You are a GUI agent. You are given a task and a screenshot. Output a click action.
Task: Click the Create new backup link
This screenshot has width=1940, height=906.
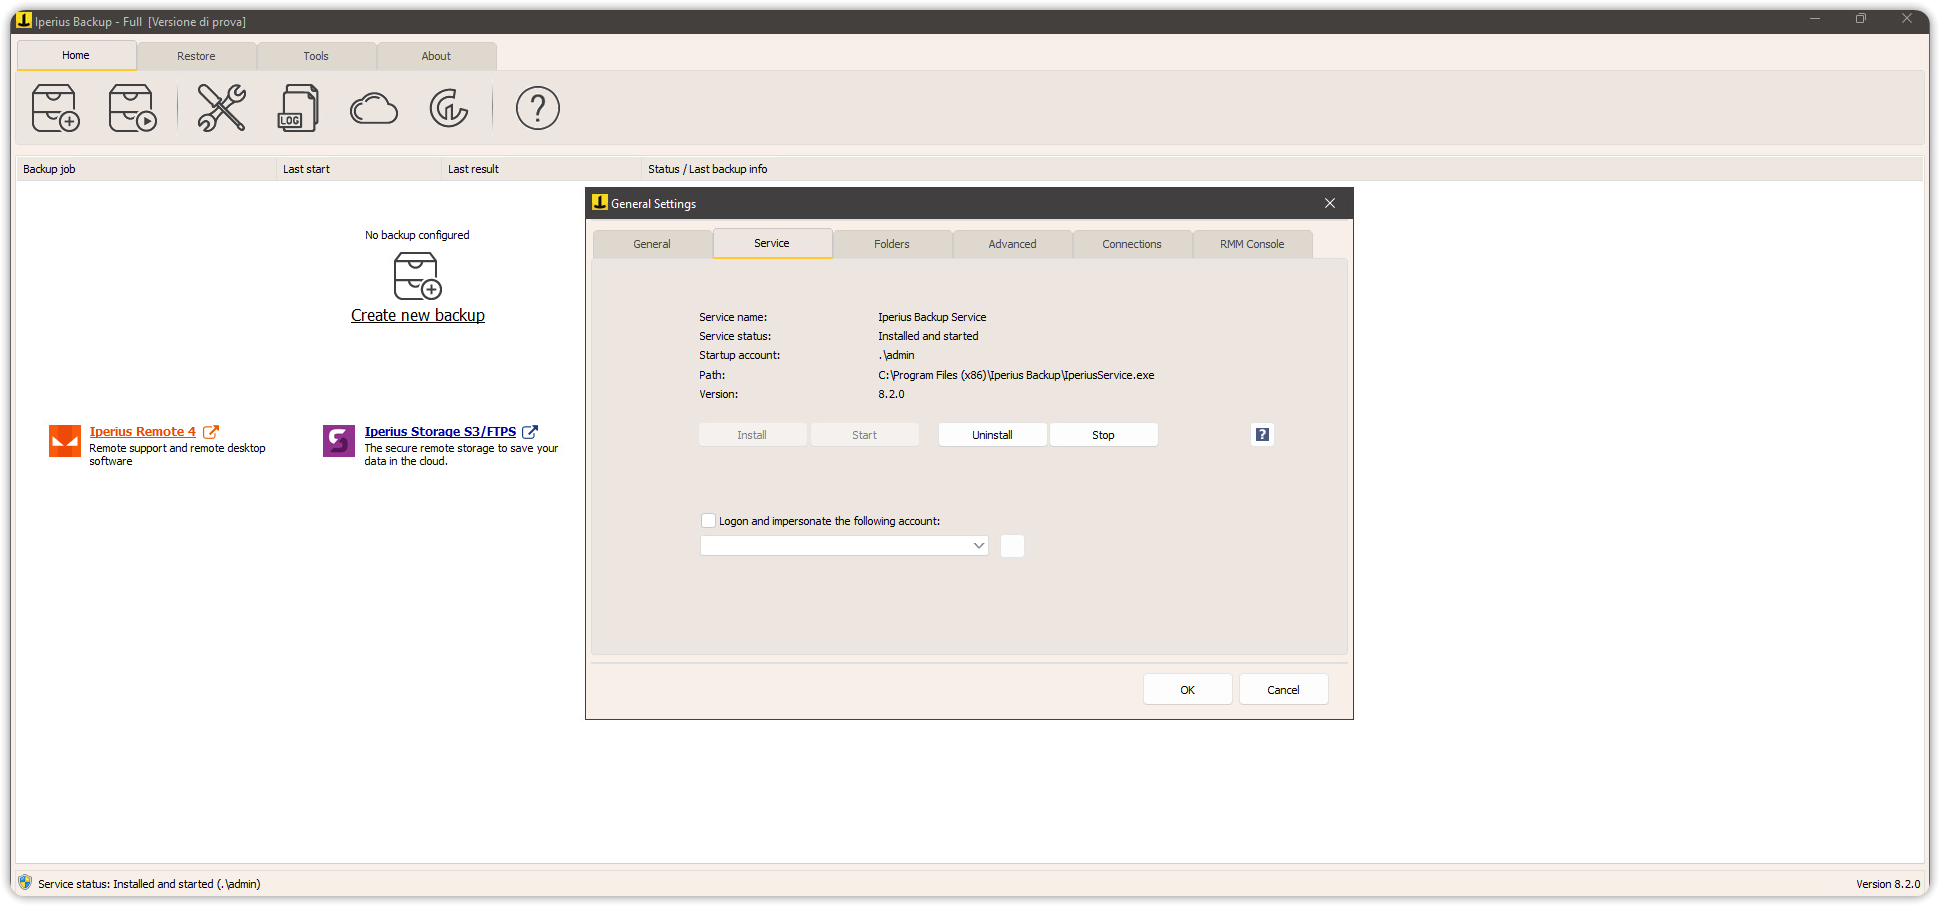(x=418, y=315)
